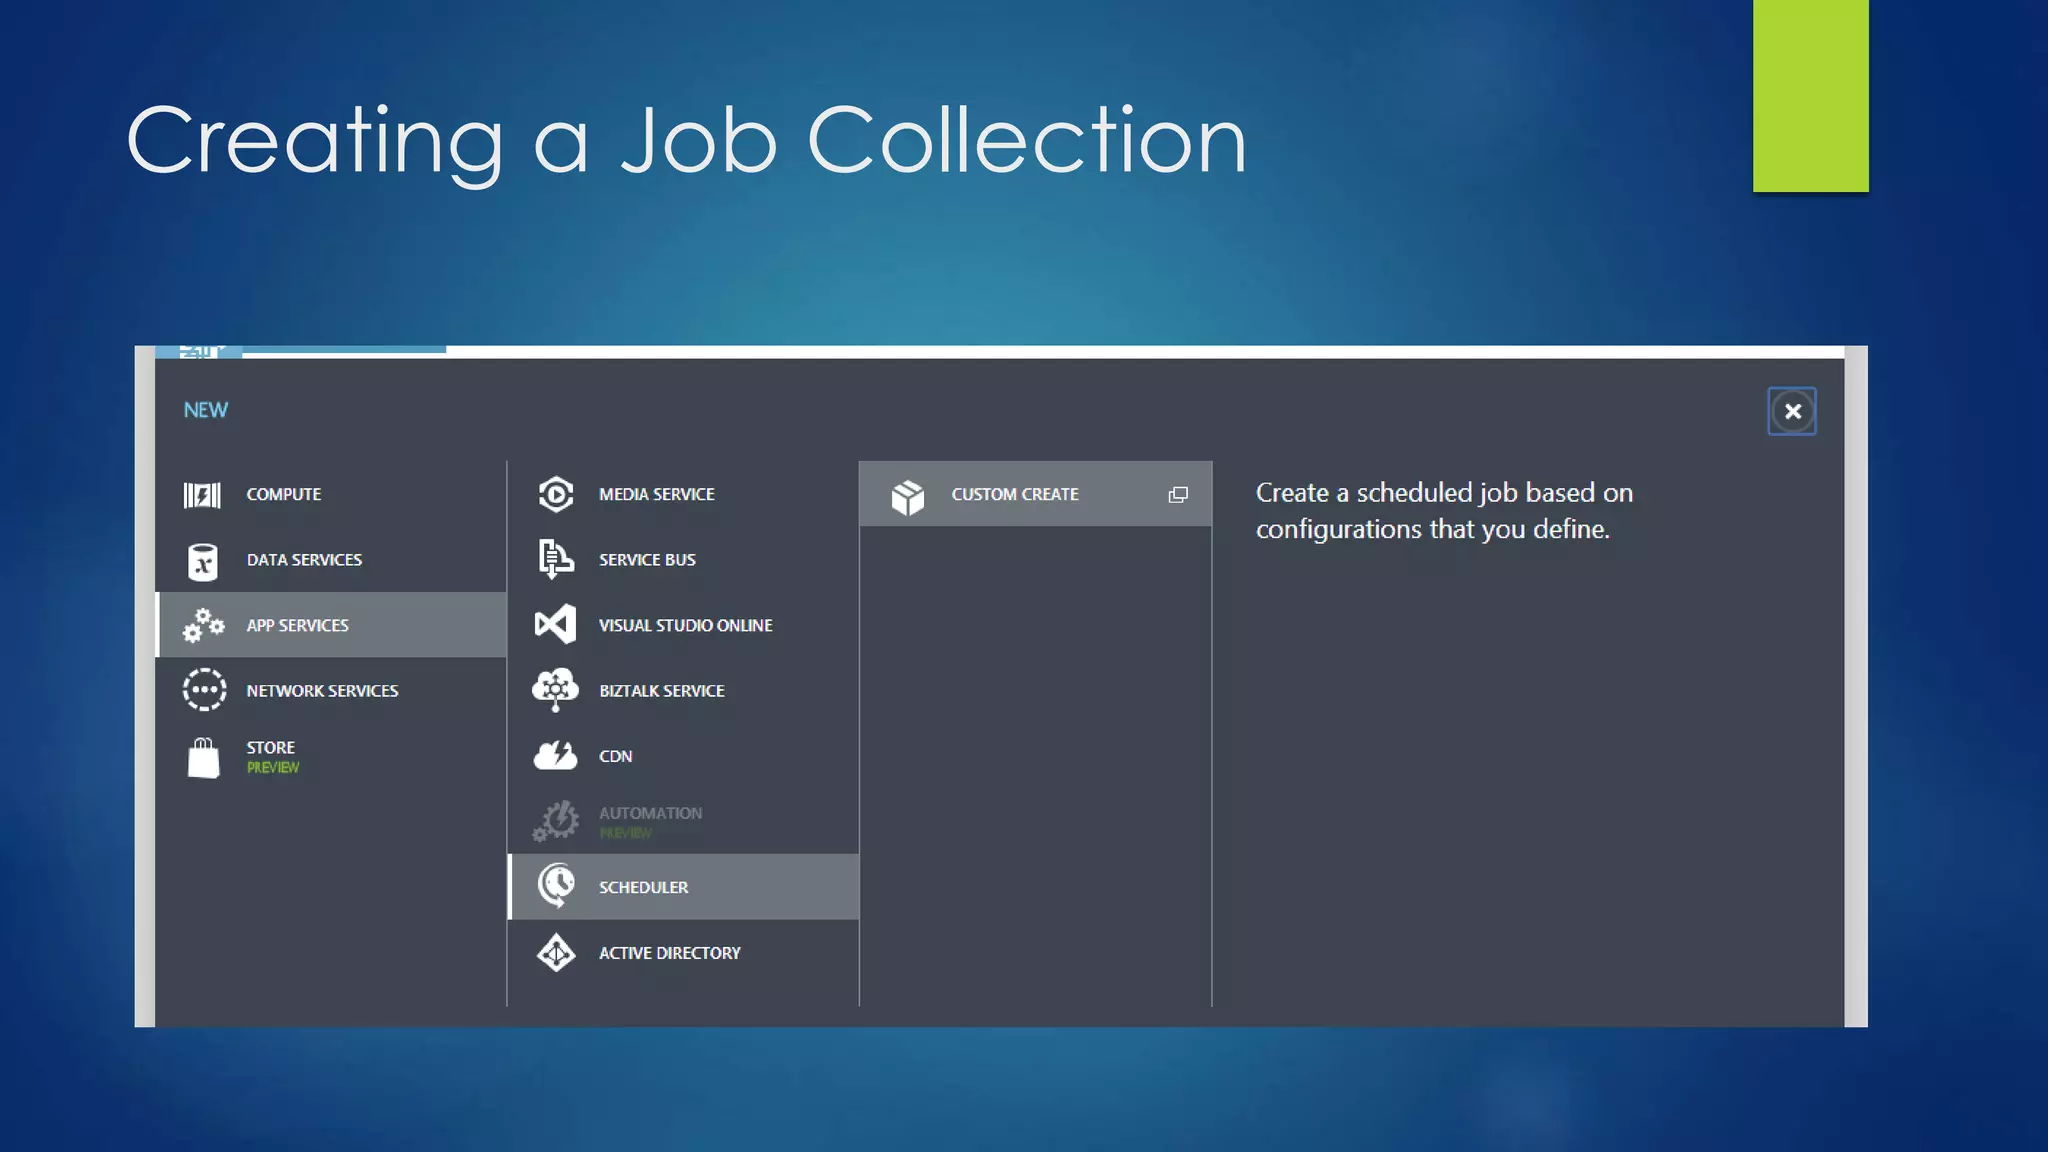Screen dimensions: 2048x1152
Task: Click the Service Bus icon
Action: pos(555,559)
